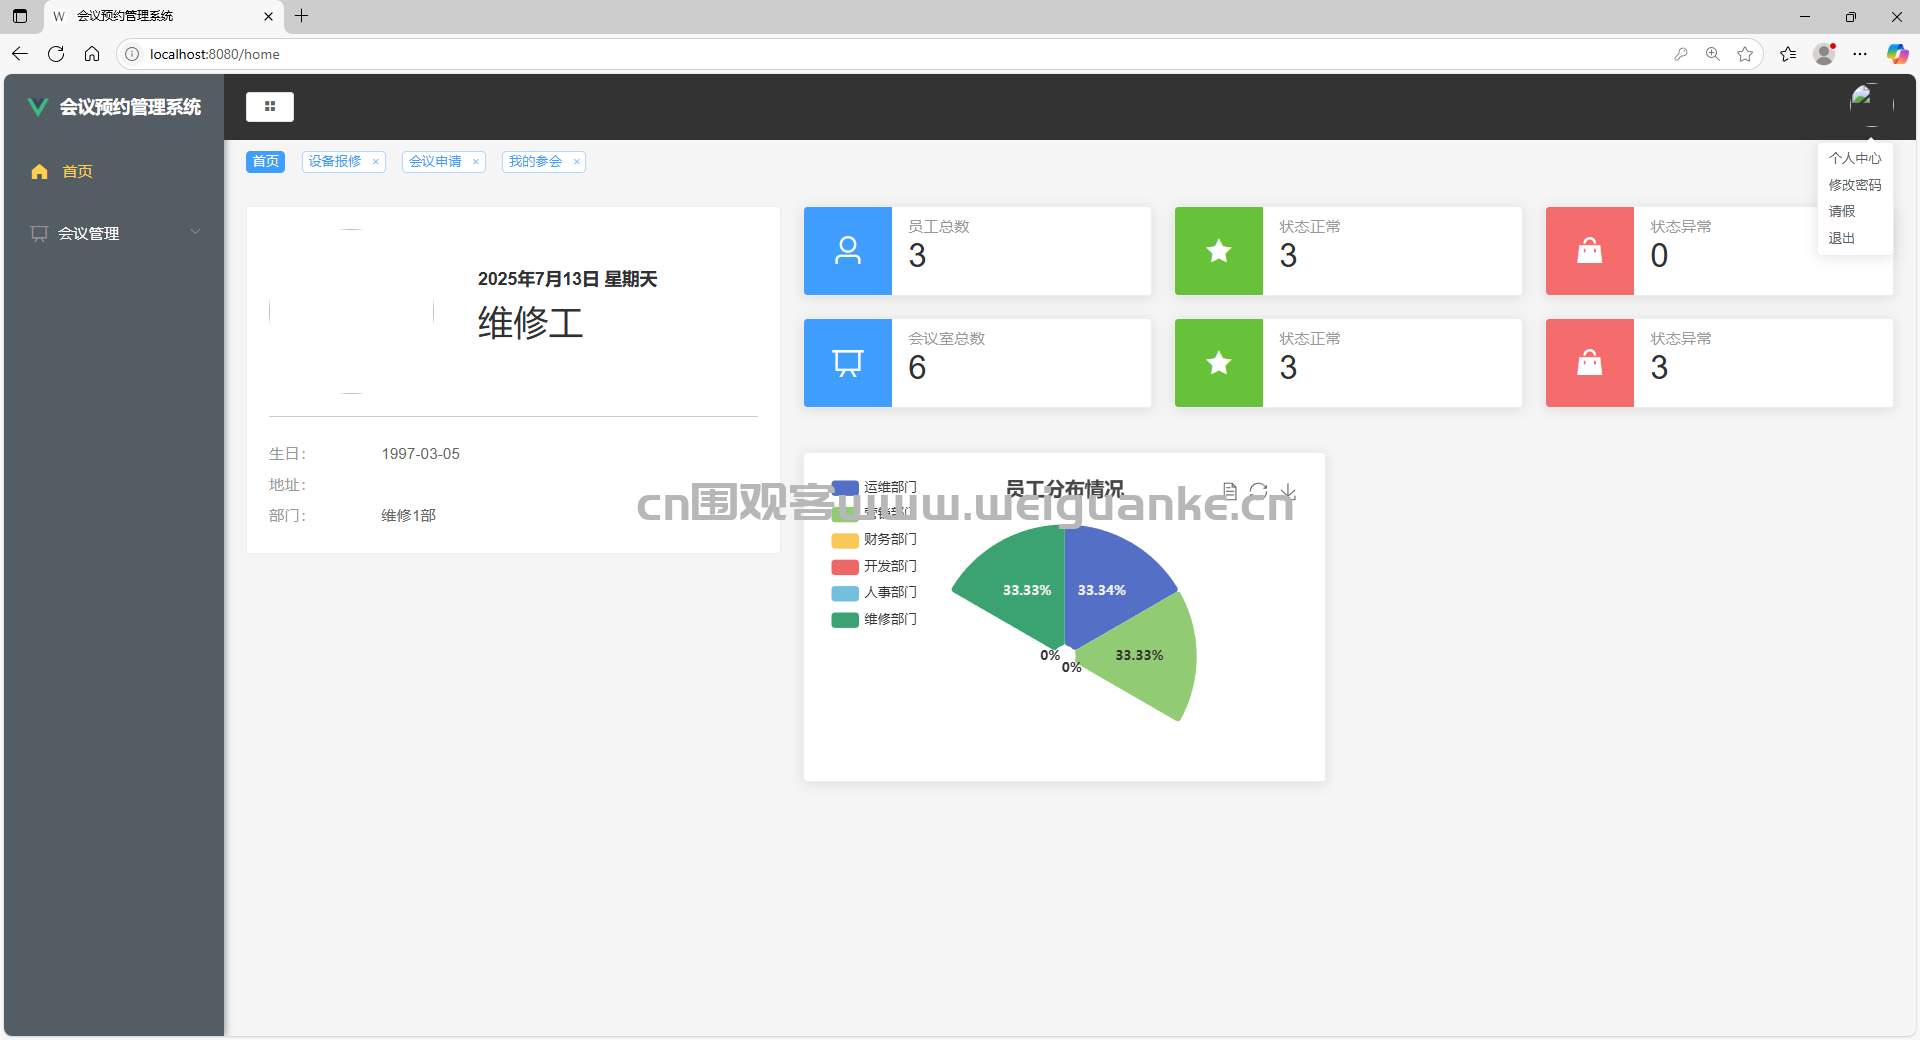
Task: Toggle 财务部门 in the chart legend
Action: click(x=874, y=540)
